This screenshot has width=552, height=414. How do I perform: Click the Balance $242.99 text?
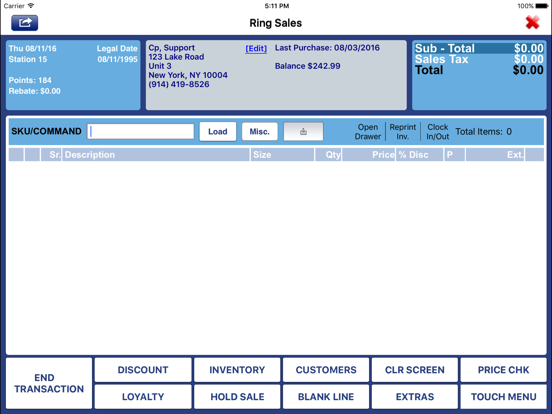[x=308, y=66]
